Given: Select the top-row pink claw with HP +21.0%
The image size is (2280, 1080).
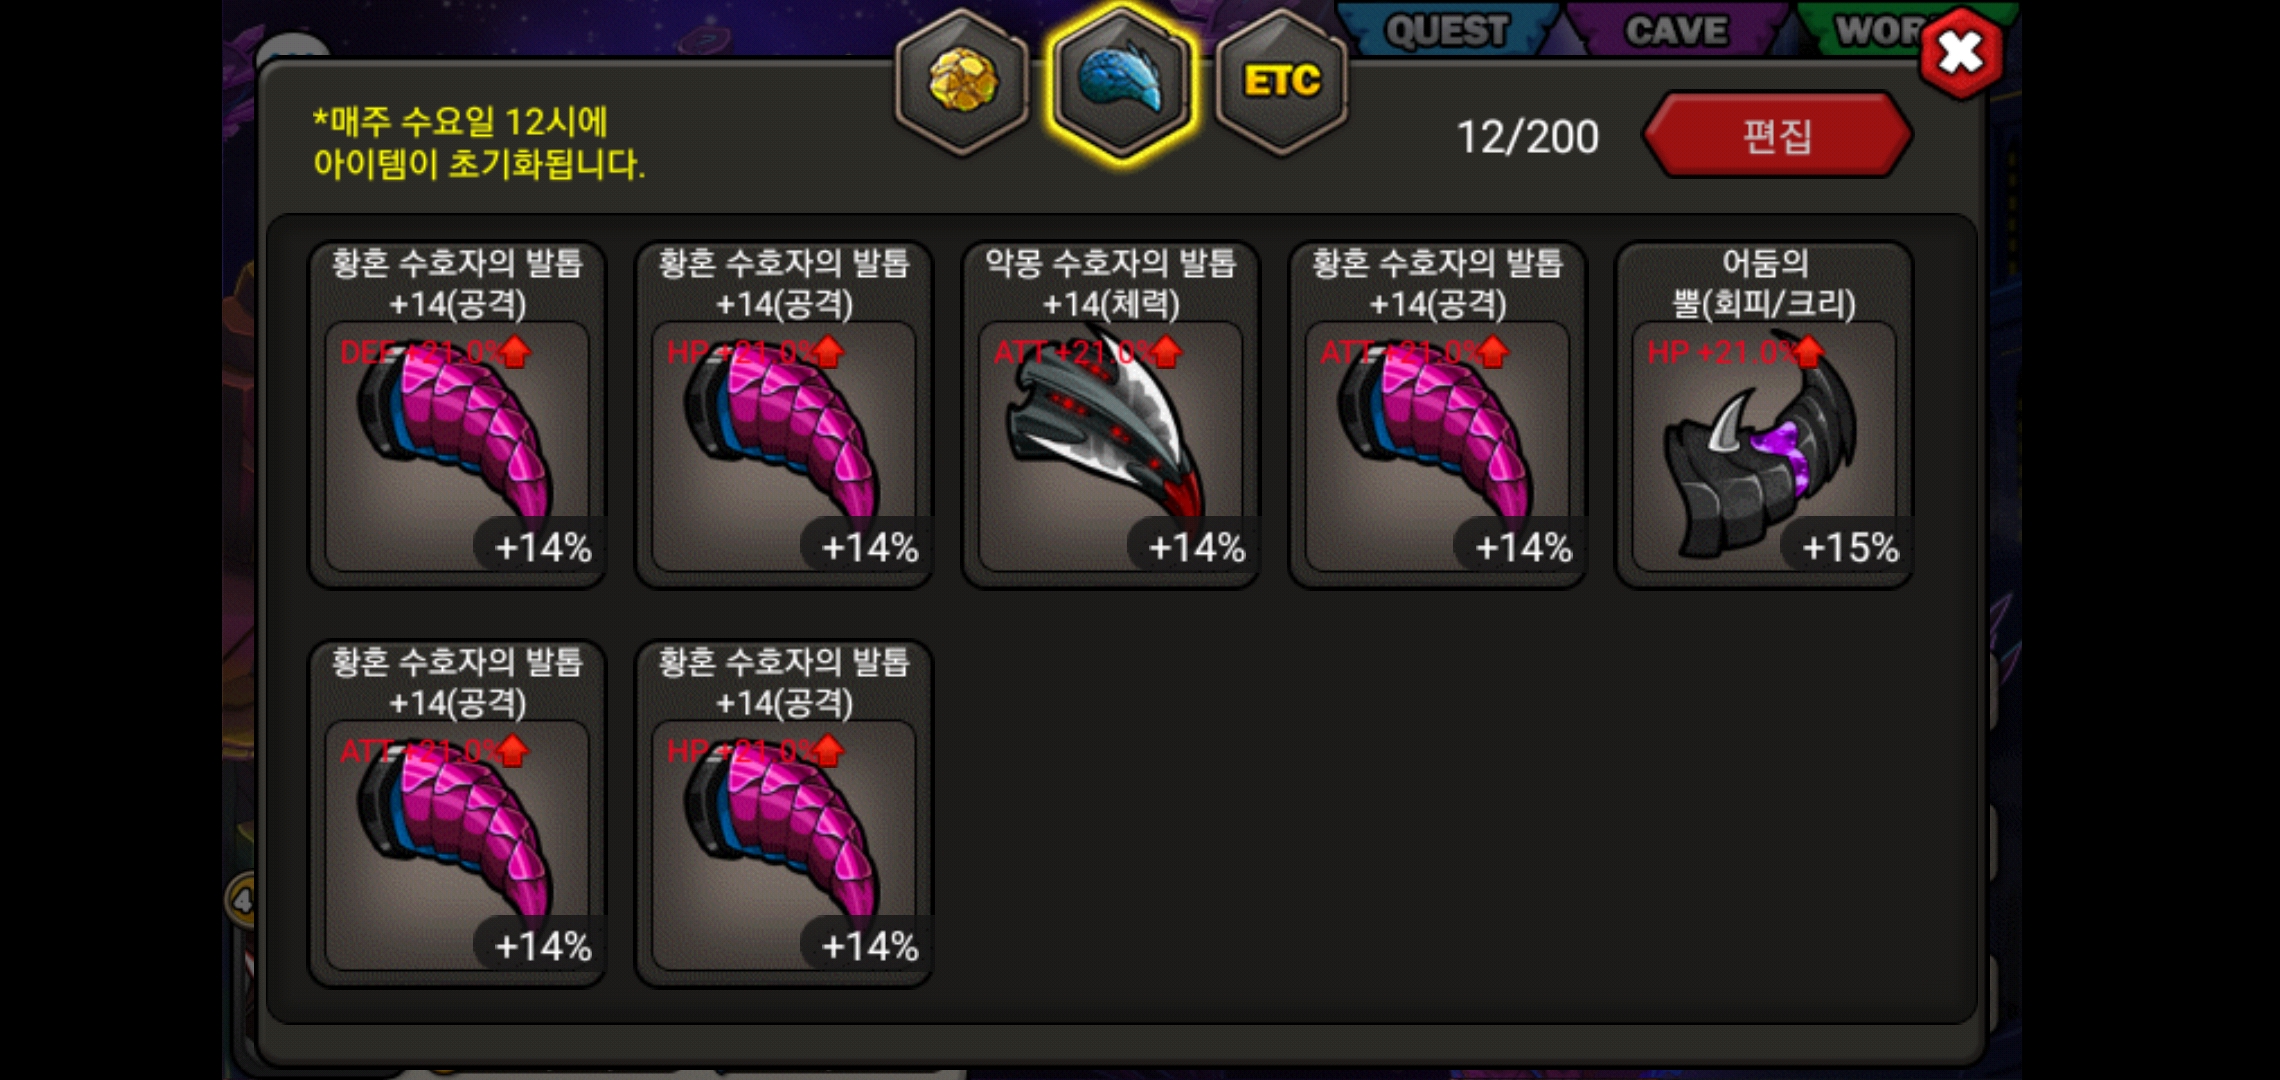Looking at the screenshot, I should [x=784, y=414].
